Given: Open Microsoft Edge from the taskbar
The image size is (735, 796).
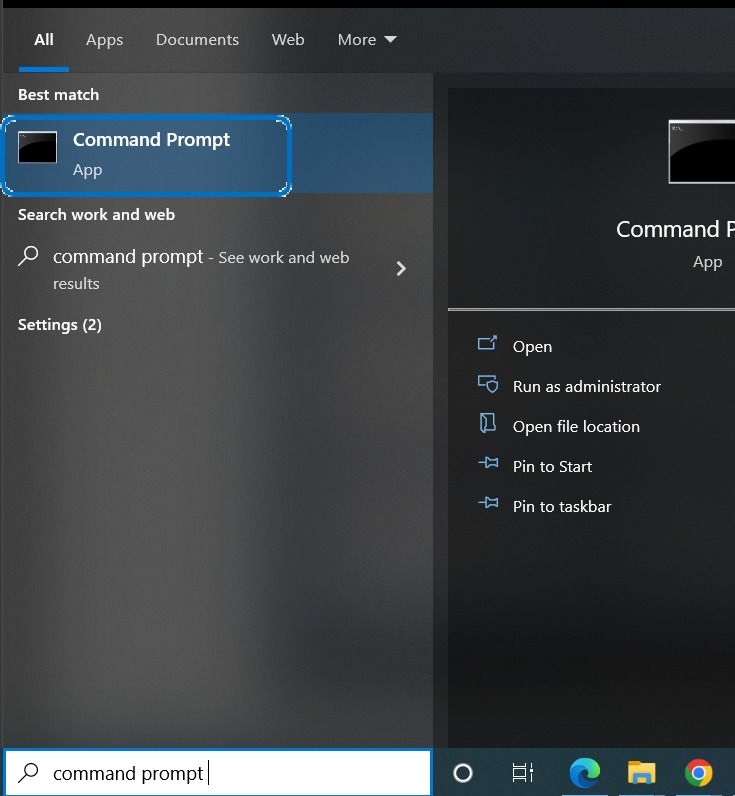Looking at the screenshot, I should (585, 772).
